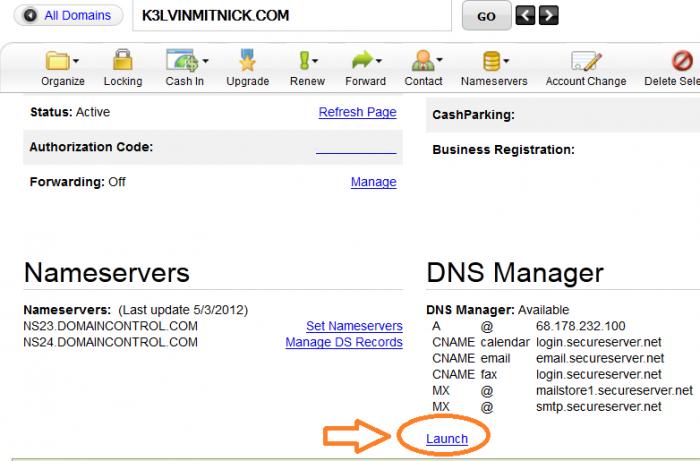Click the Locking padlock icon
Image resolution: width=700 pixels, height=461 pixels.
[122, 60]
